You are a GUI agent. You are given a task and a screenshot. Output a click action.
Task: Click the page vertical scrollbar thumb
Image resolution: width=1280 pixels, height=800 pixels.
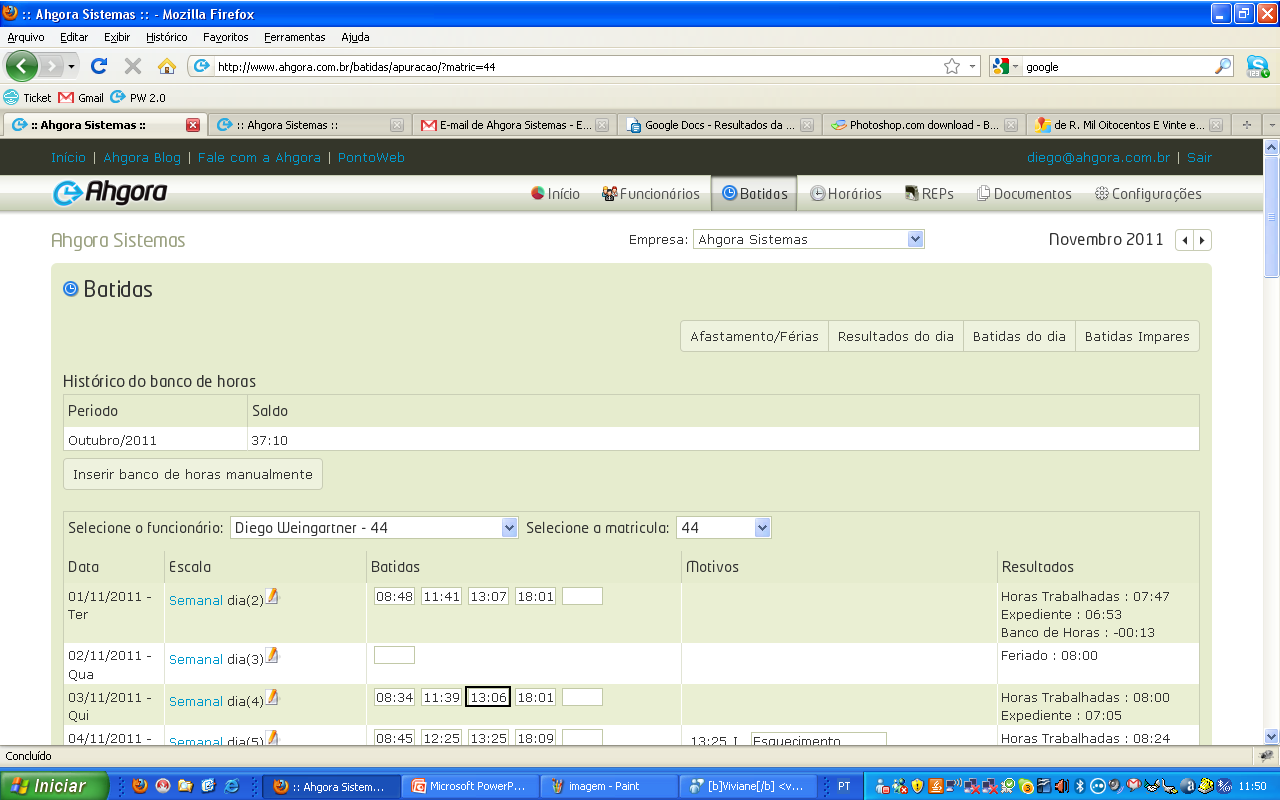point(1271,215)
